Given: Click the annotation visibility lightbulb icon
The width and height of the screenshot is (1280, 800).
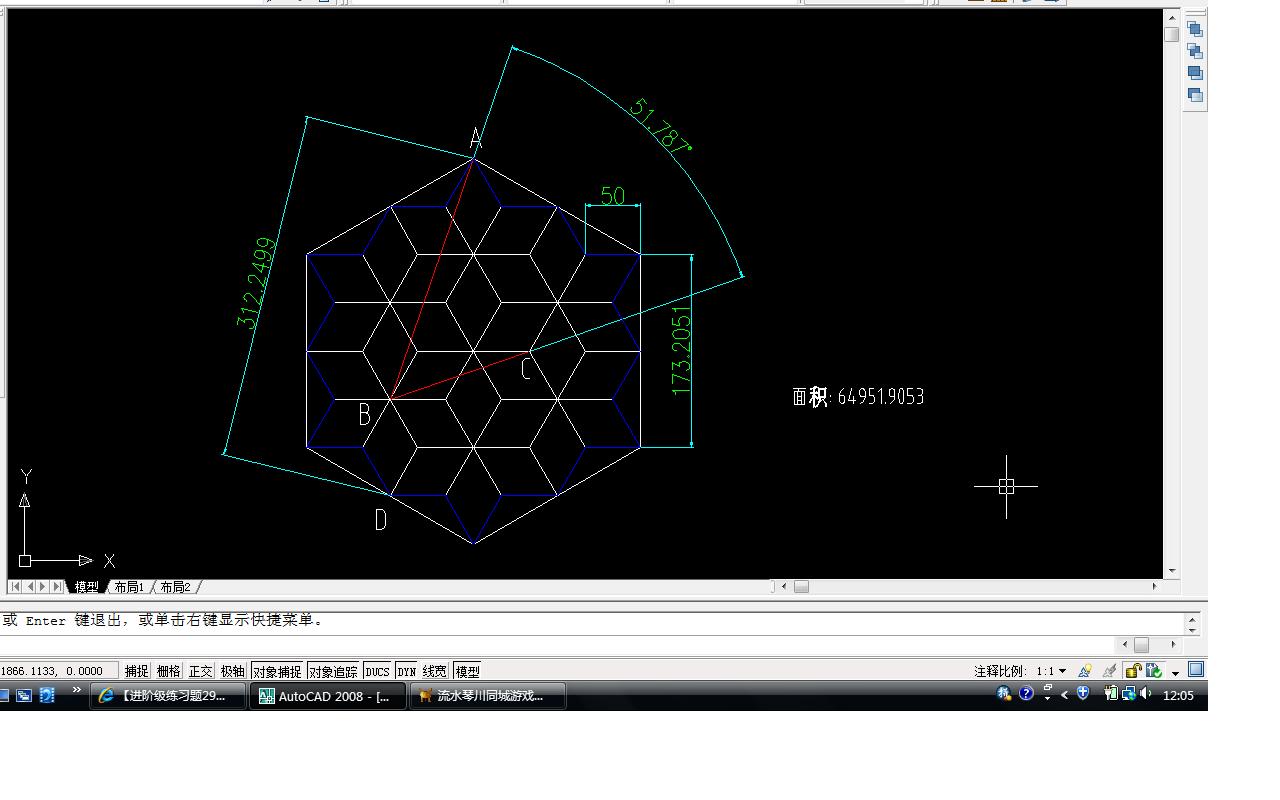Looking at the screenshot, I should [x=1085, y=671].
